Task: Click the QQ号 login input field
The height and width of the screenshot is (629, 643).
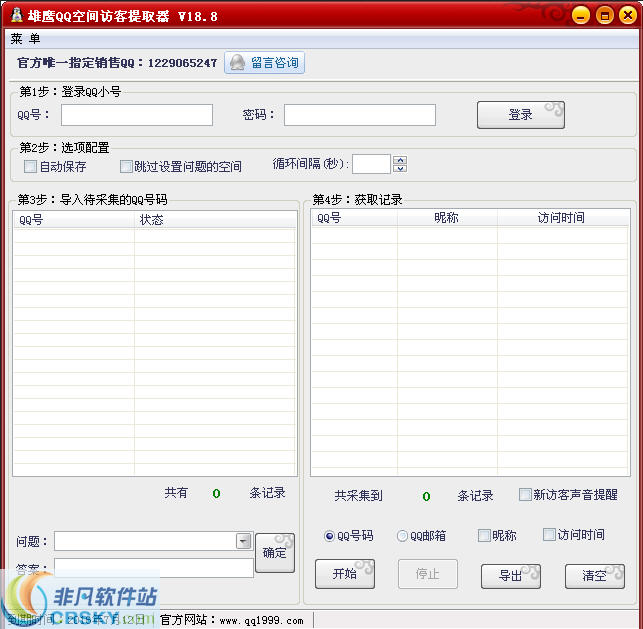Action: 137,115
